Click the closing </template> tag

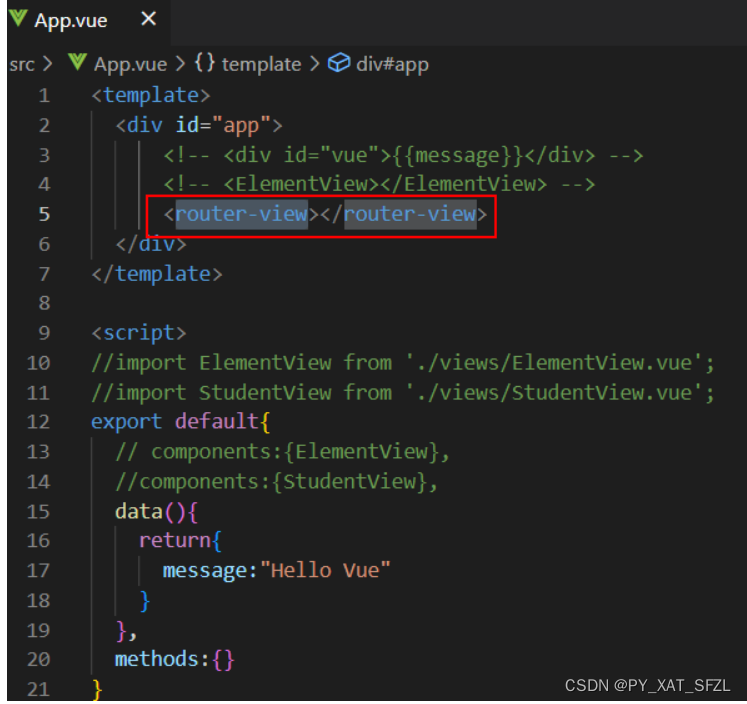click(x=157, y=274)
